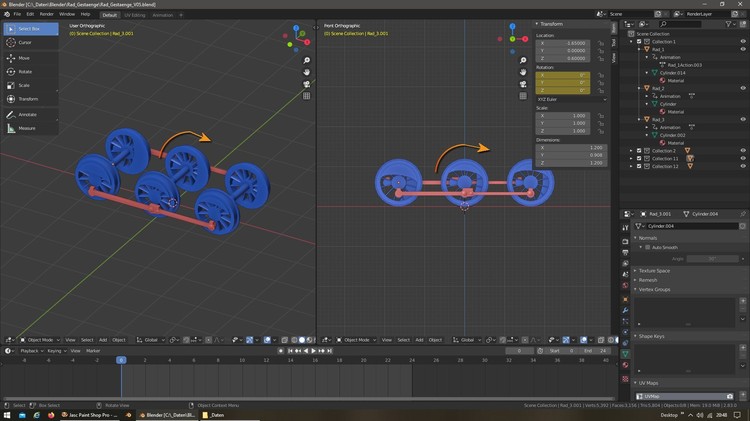Viewport: 750px width, 421px height.
Task: Click the zoom magnifier icon in left viewport
Action: click(x=307, y=60)
